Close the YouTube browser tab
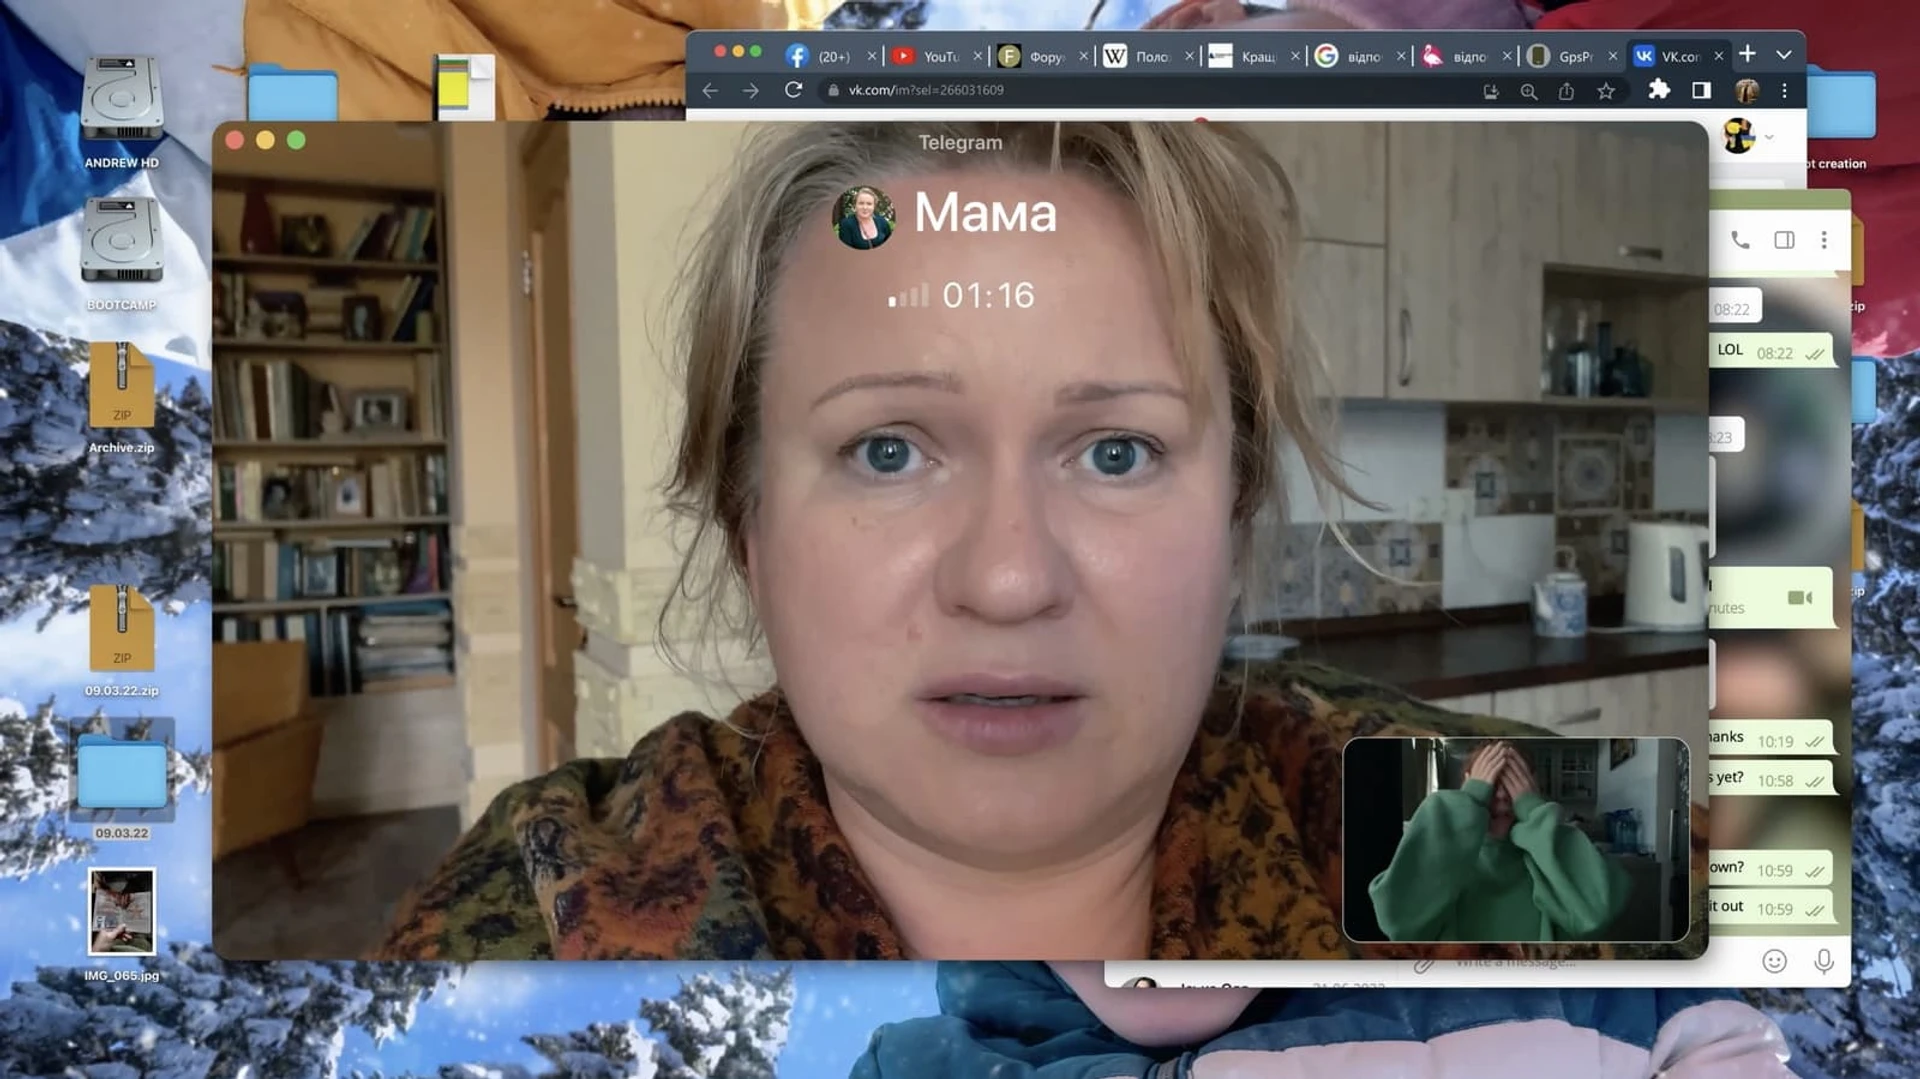 [x=977, y=56]
